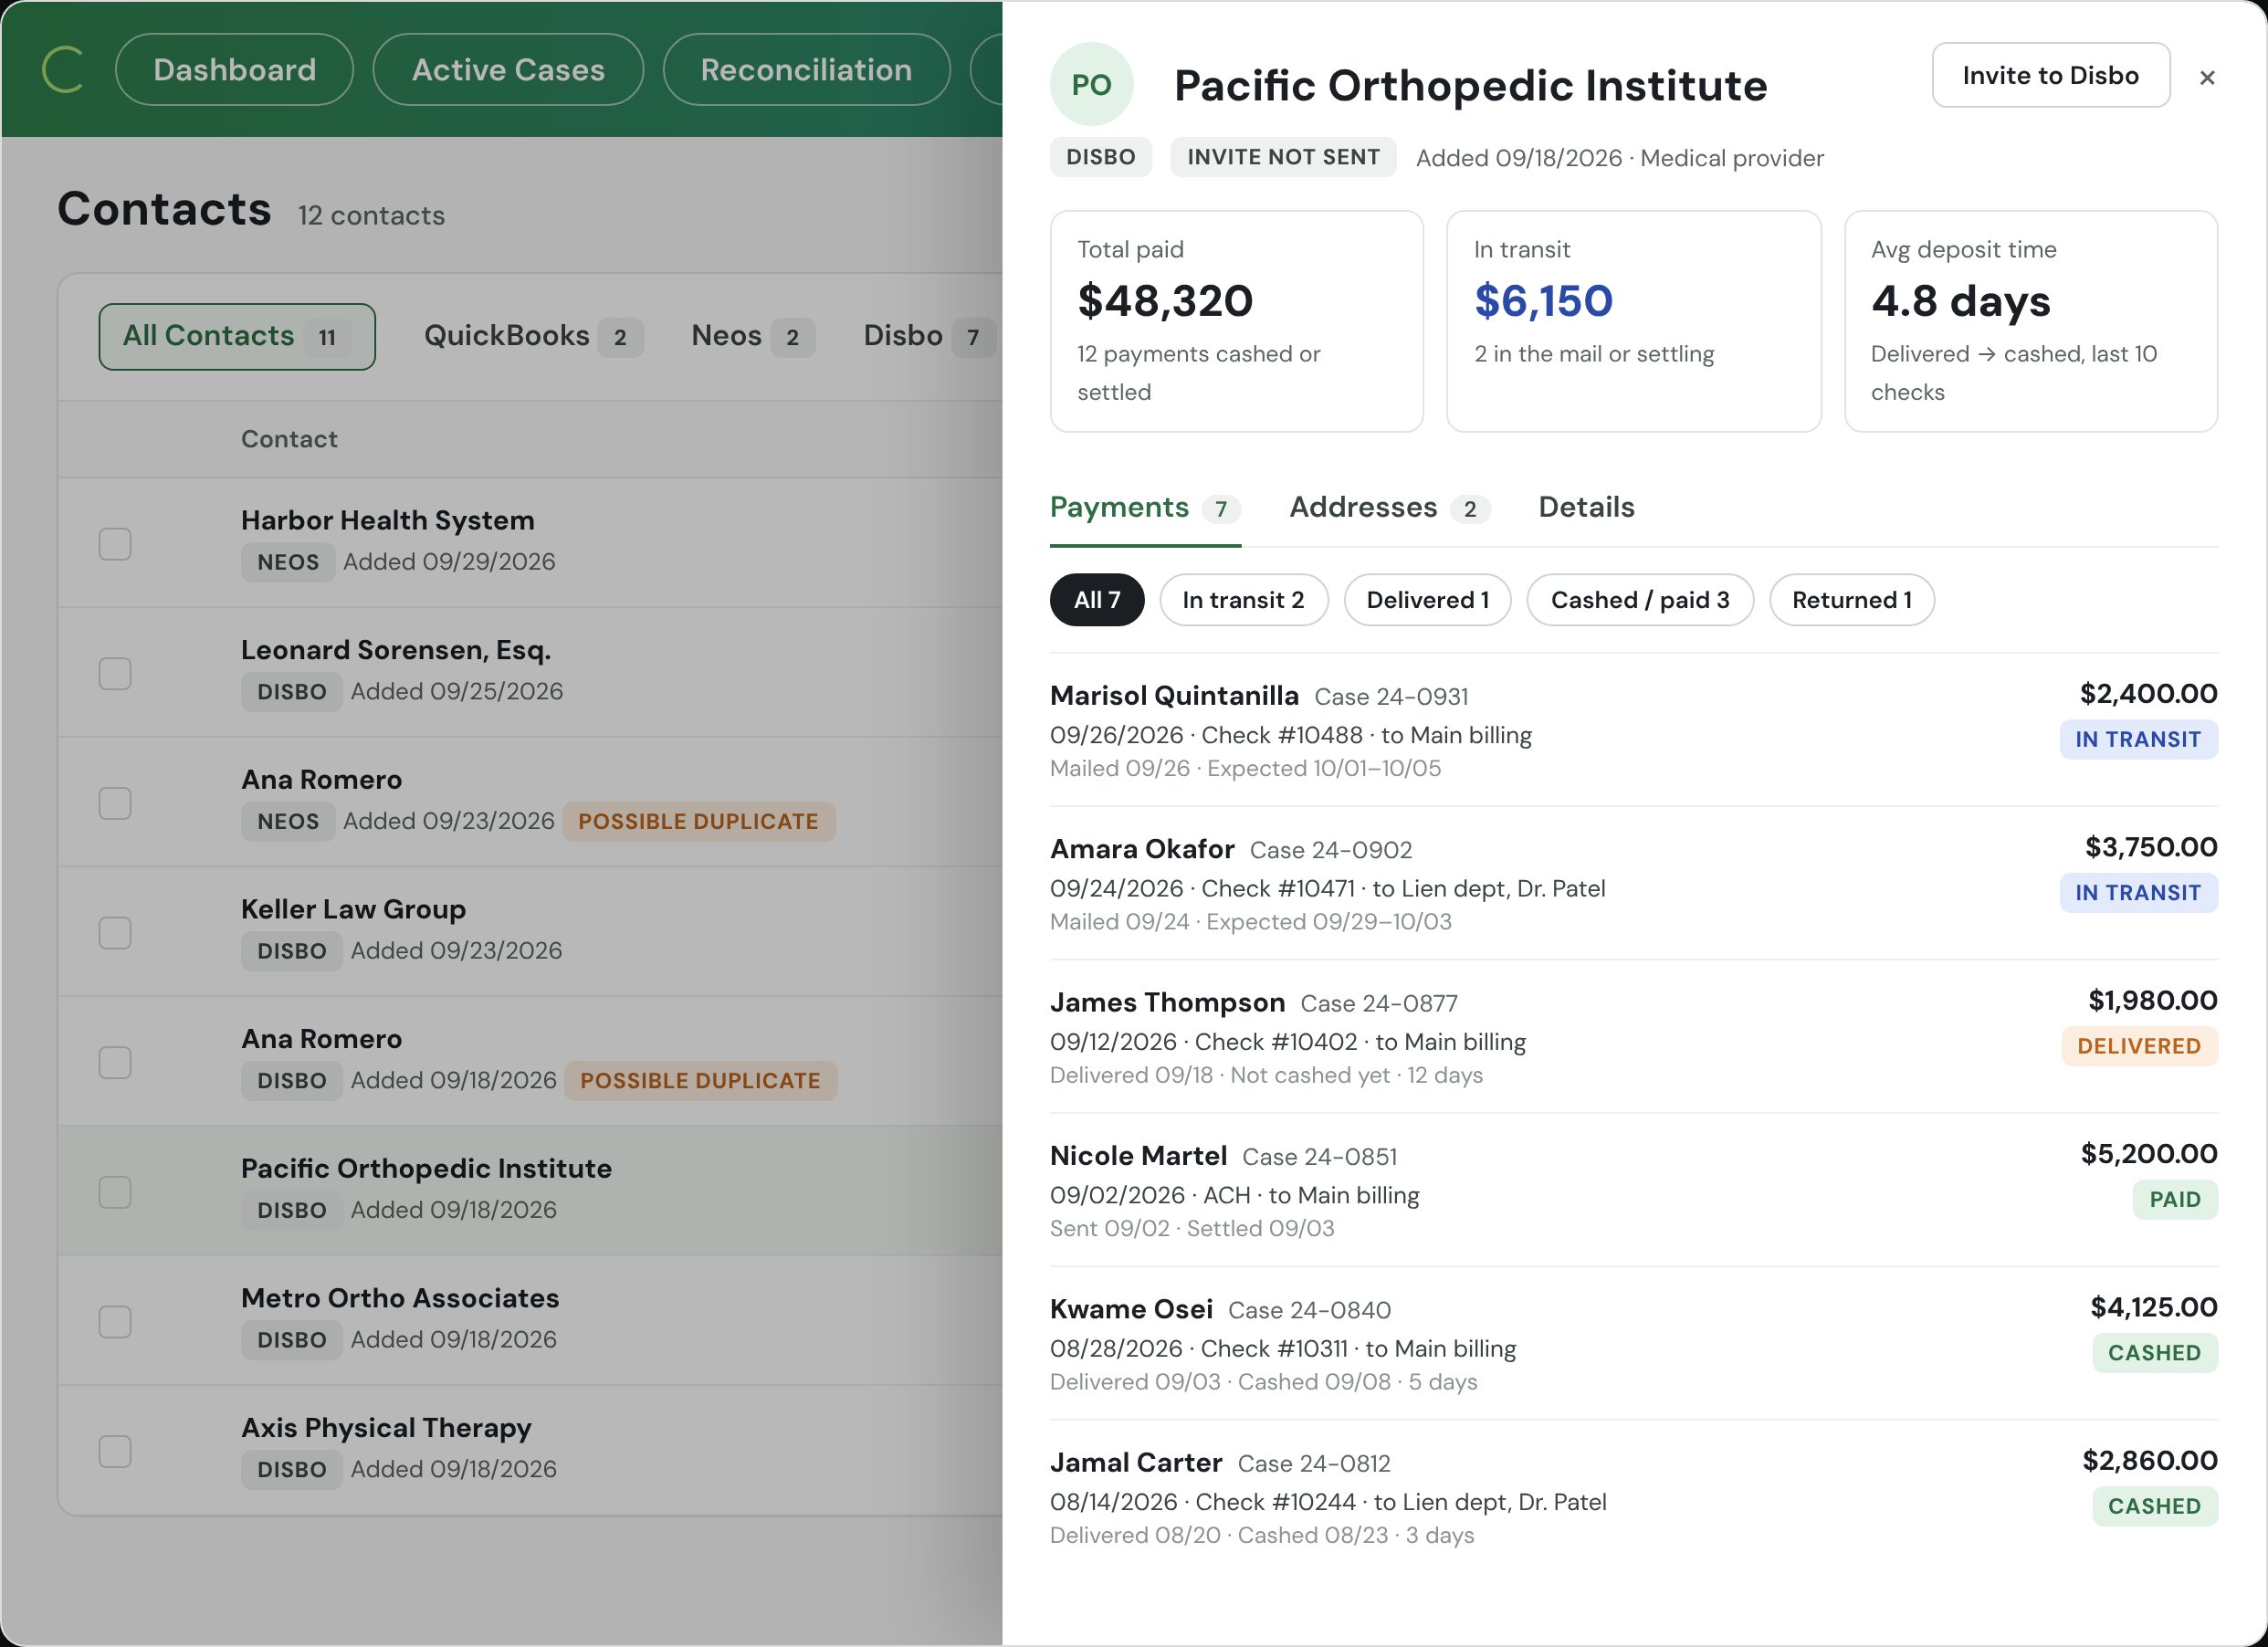2268x1647 pixels.
Task: Tick the Metro Ortho Associates checkbox
Action: [x=115, y=1322]
